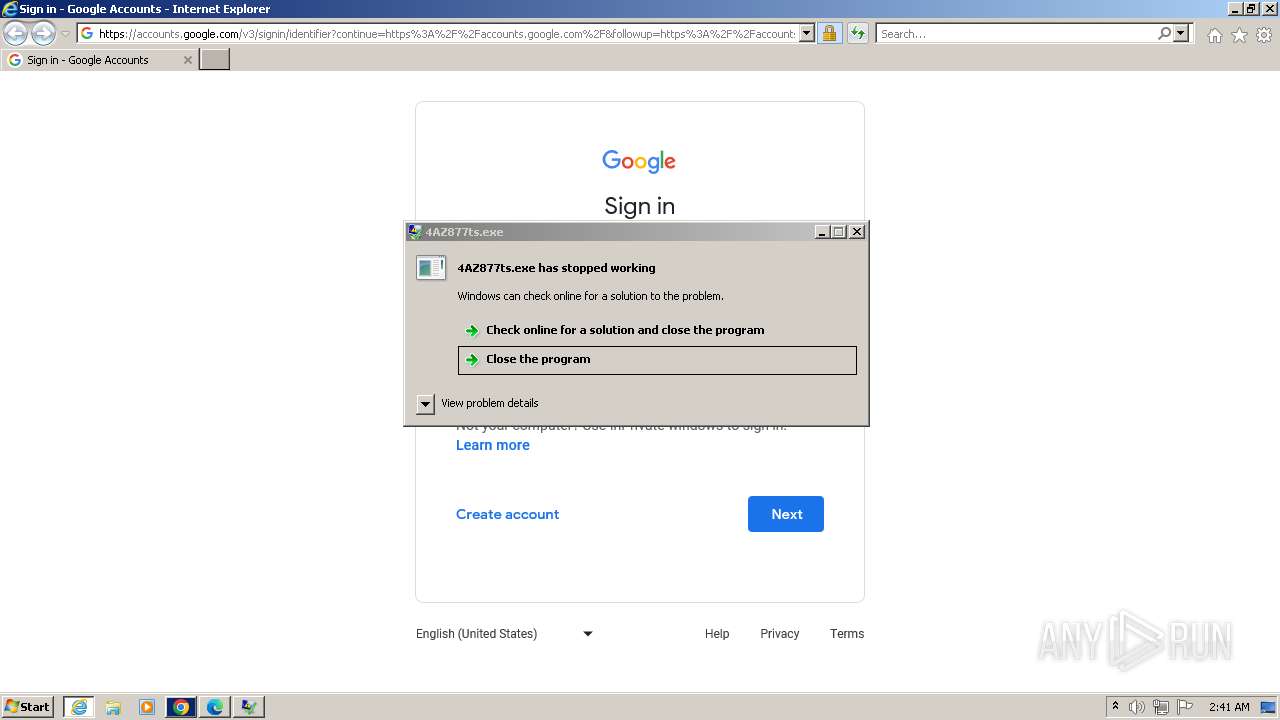Open the Help footer link

[x=717, y=634]
